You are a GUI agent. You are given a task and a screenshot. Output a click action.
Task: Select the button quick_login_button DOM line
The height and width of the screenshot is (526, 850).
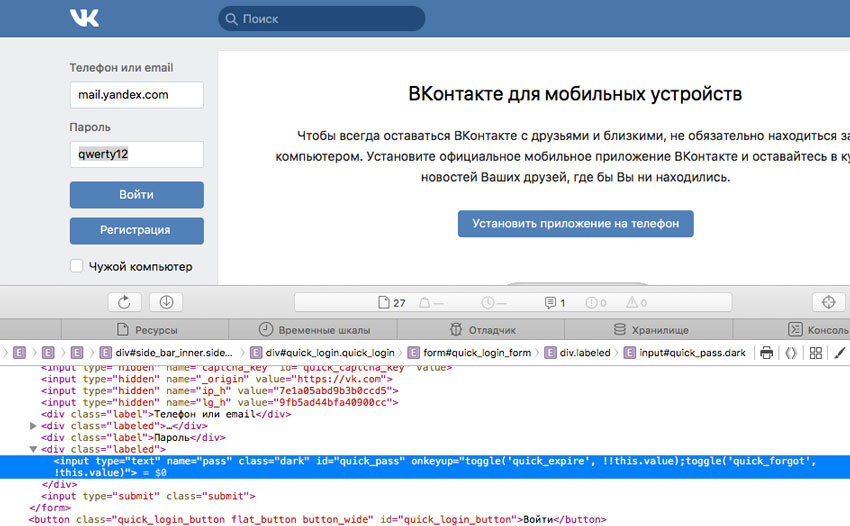[x=318, y=519]
